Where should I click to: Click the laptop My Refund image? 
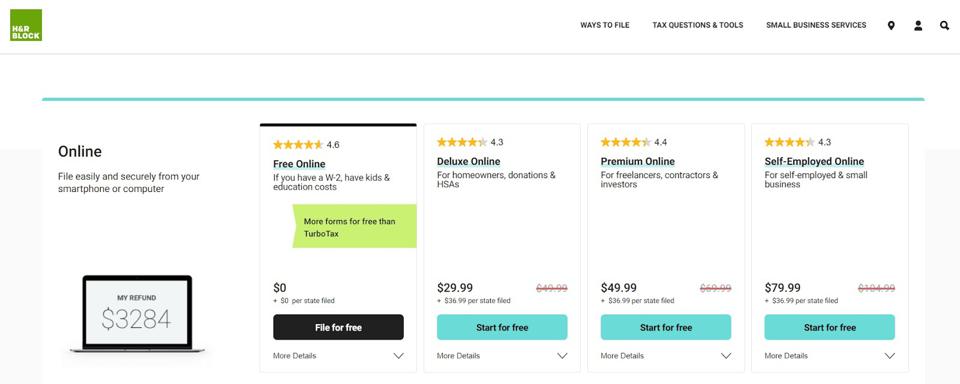(x=137, y=314)
